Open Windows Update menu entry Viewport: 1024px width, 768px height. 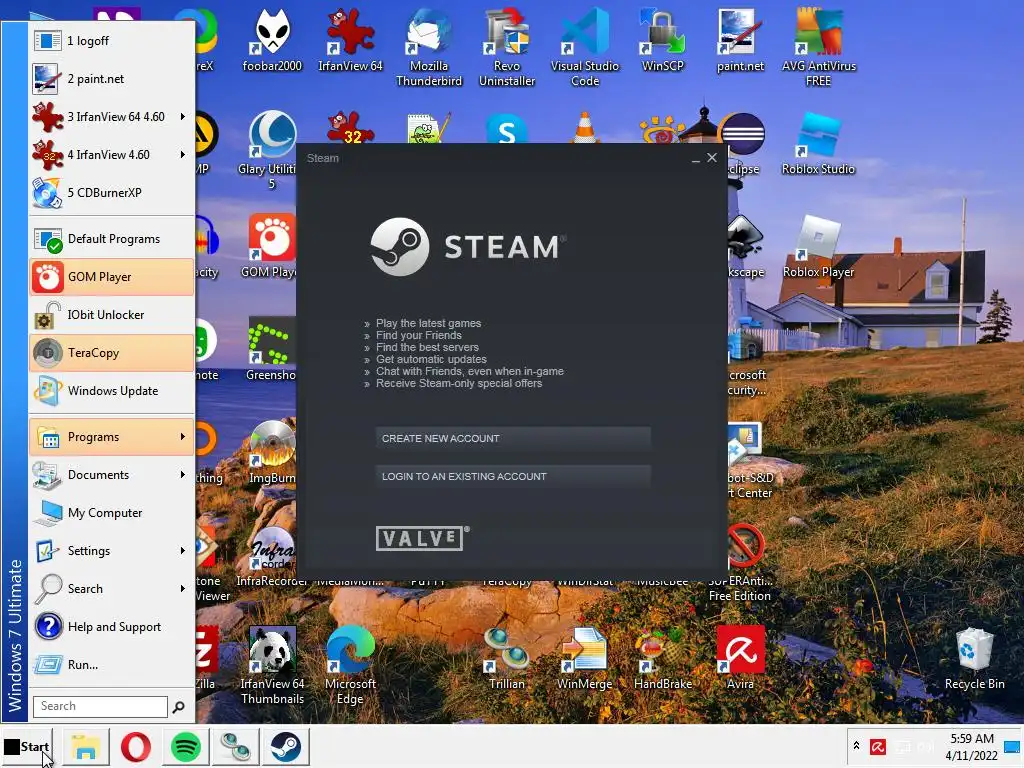[112, 391]
